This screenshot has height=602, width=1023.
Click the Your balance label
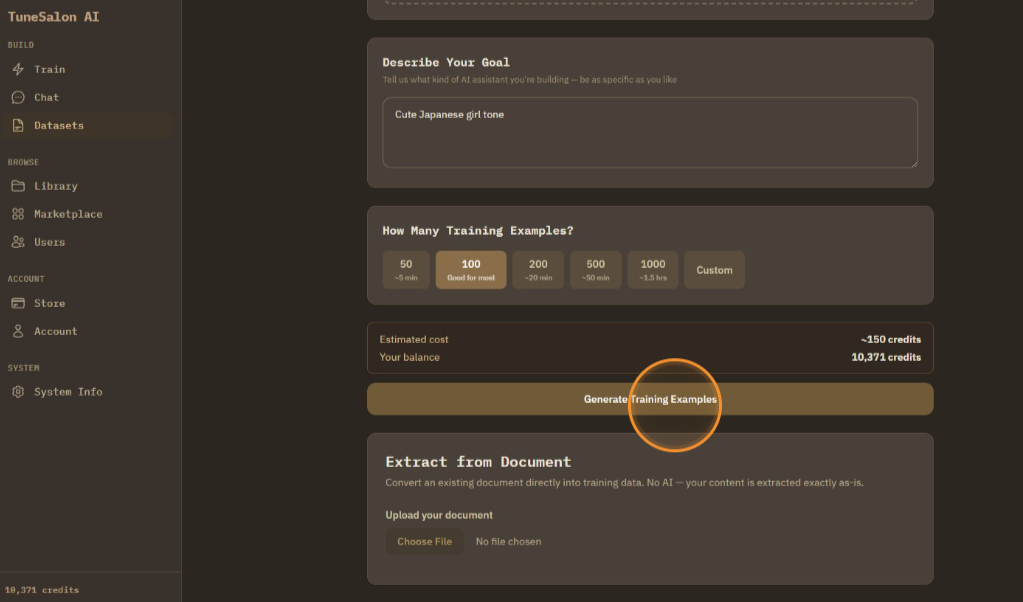click(410, 357)
